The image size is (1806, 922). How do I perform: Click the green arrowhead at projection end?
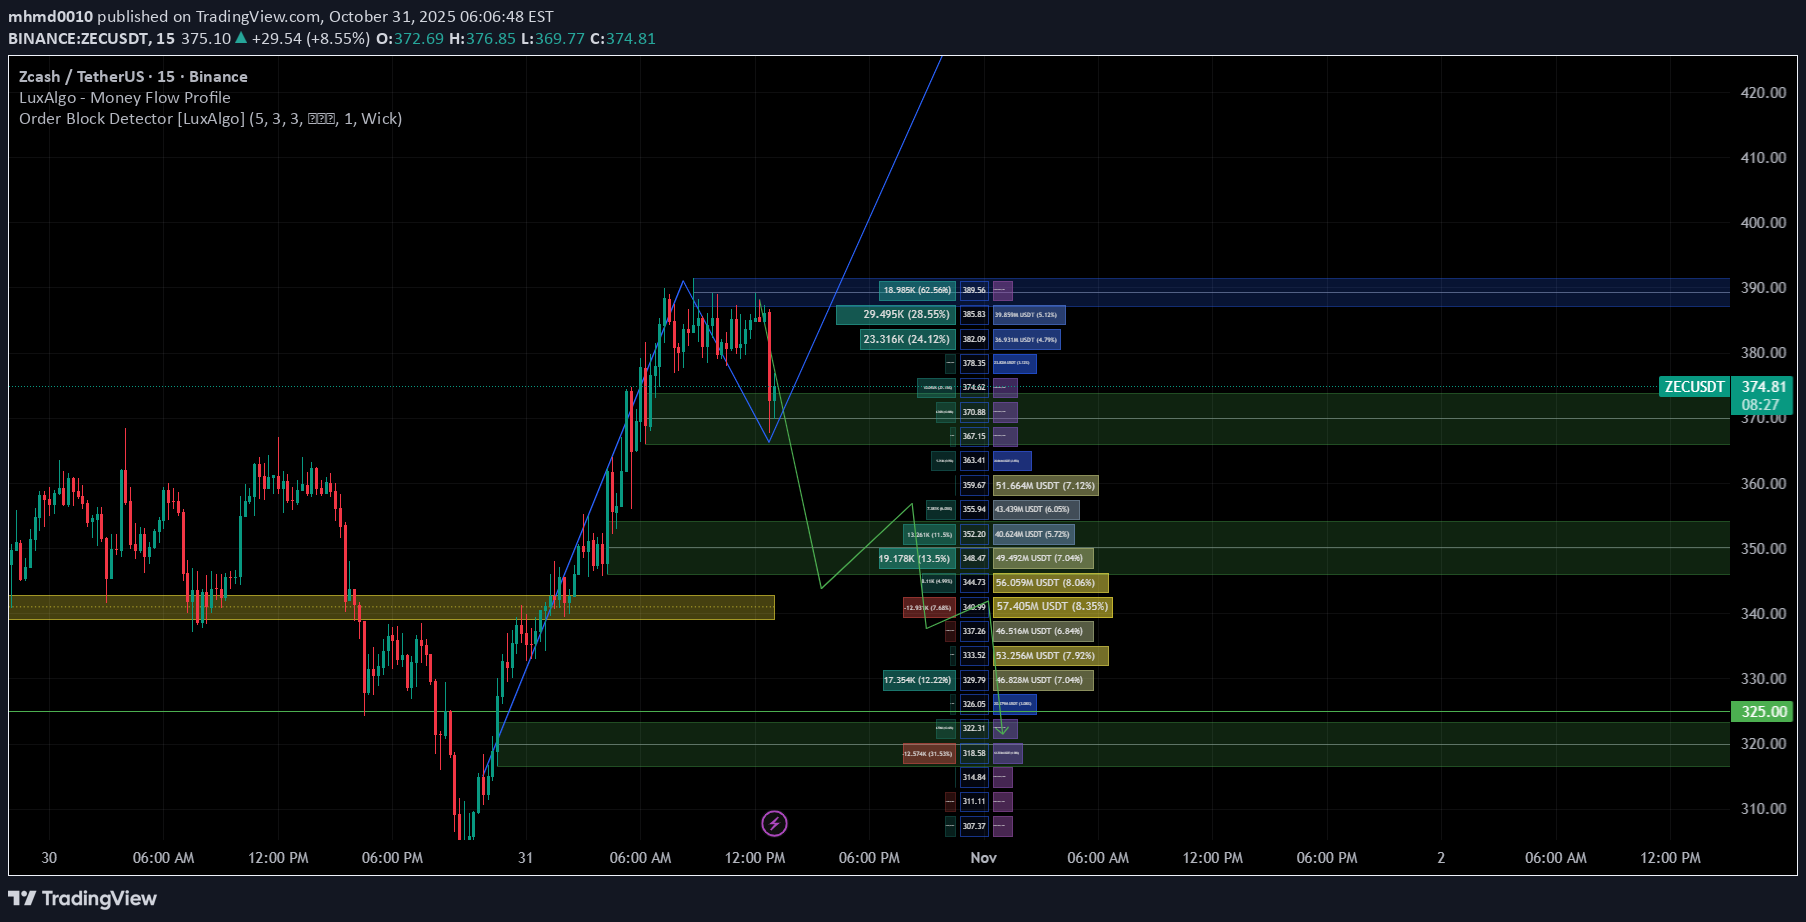1002,730
